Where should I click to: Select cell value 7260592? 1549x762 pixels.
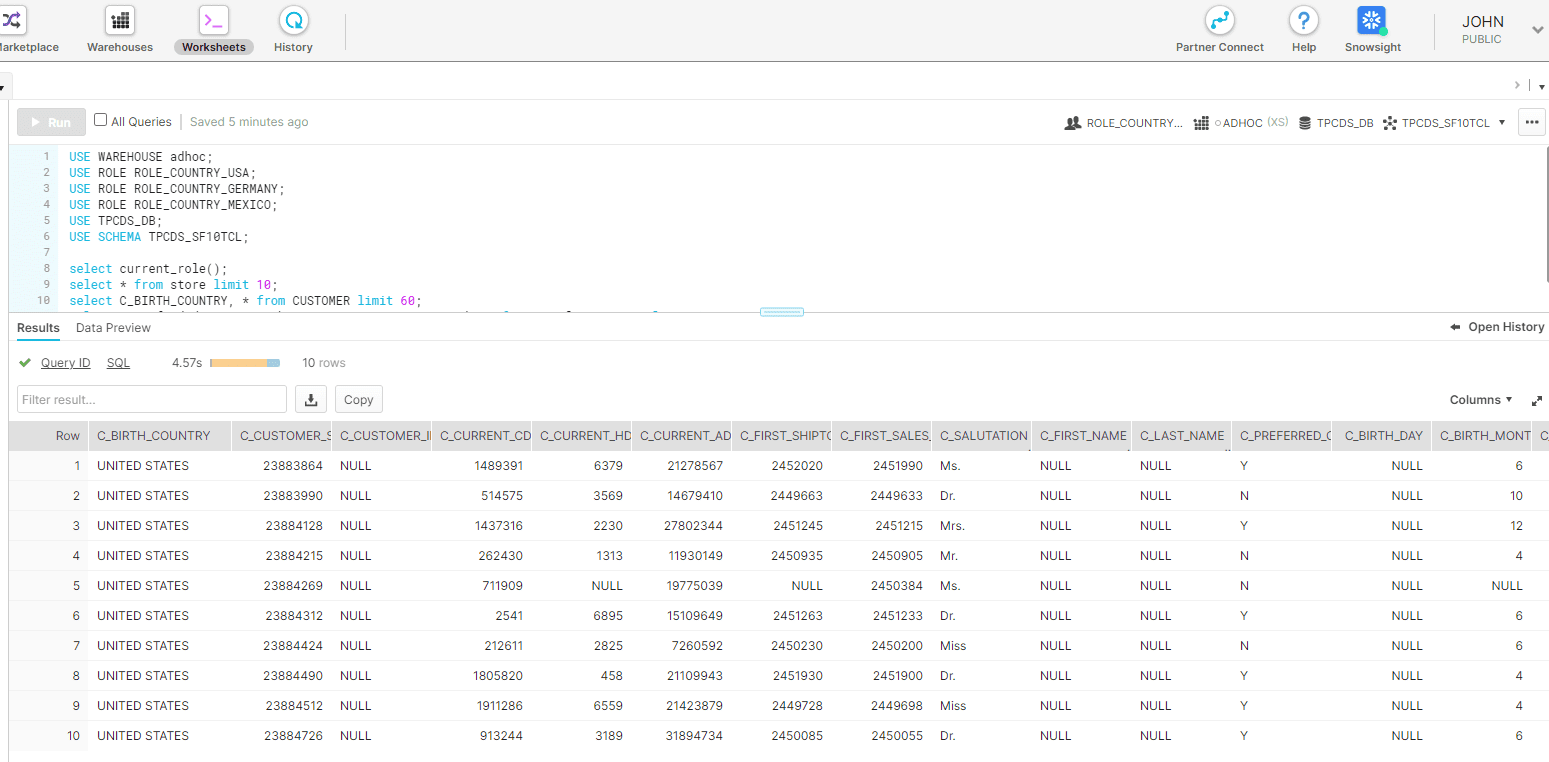(697, 646)
